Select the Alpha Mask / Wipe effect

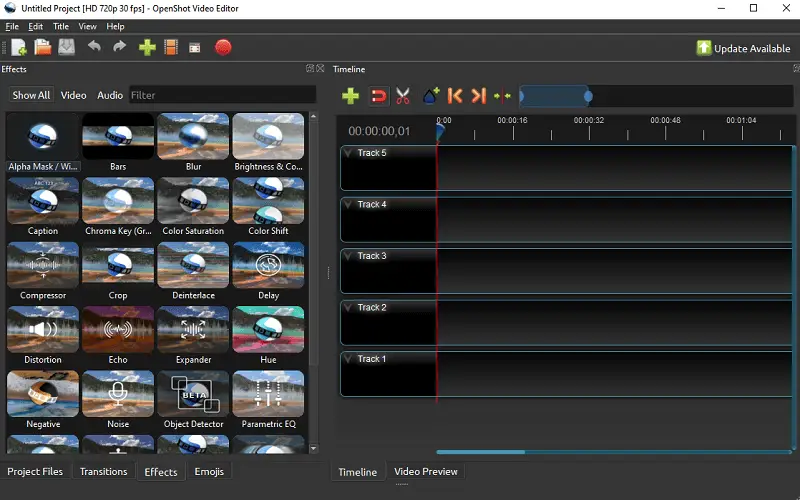click(x=43, y=142)
